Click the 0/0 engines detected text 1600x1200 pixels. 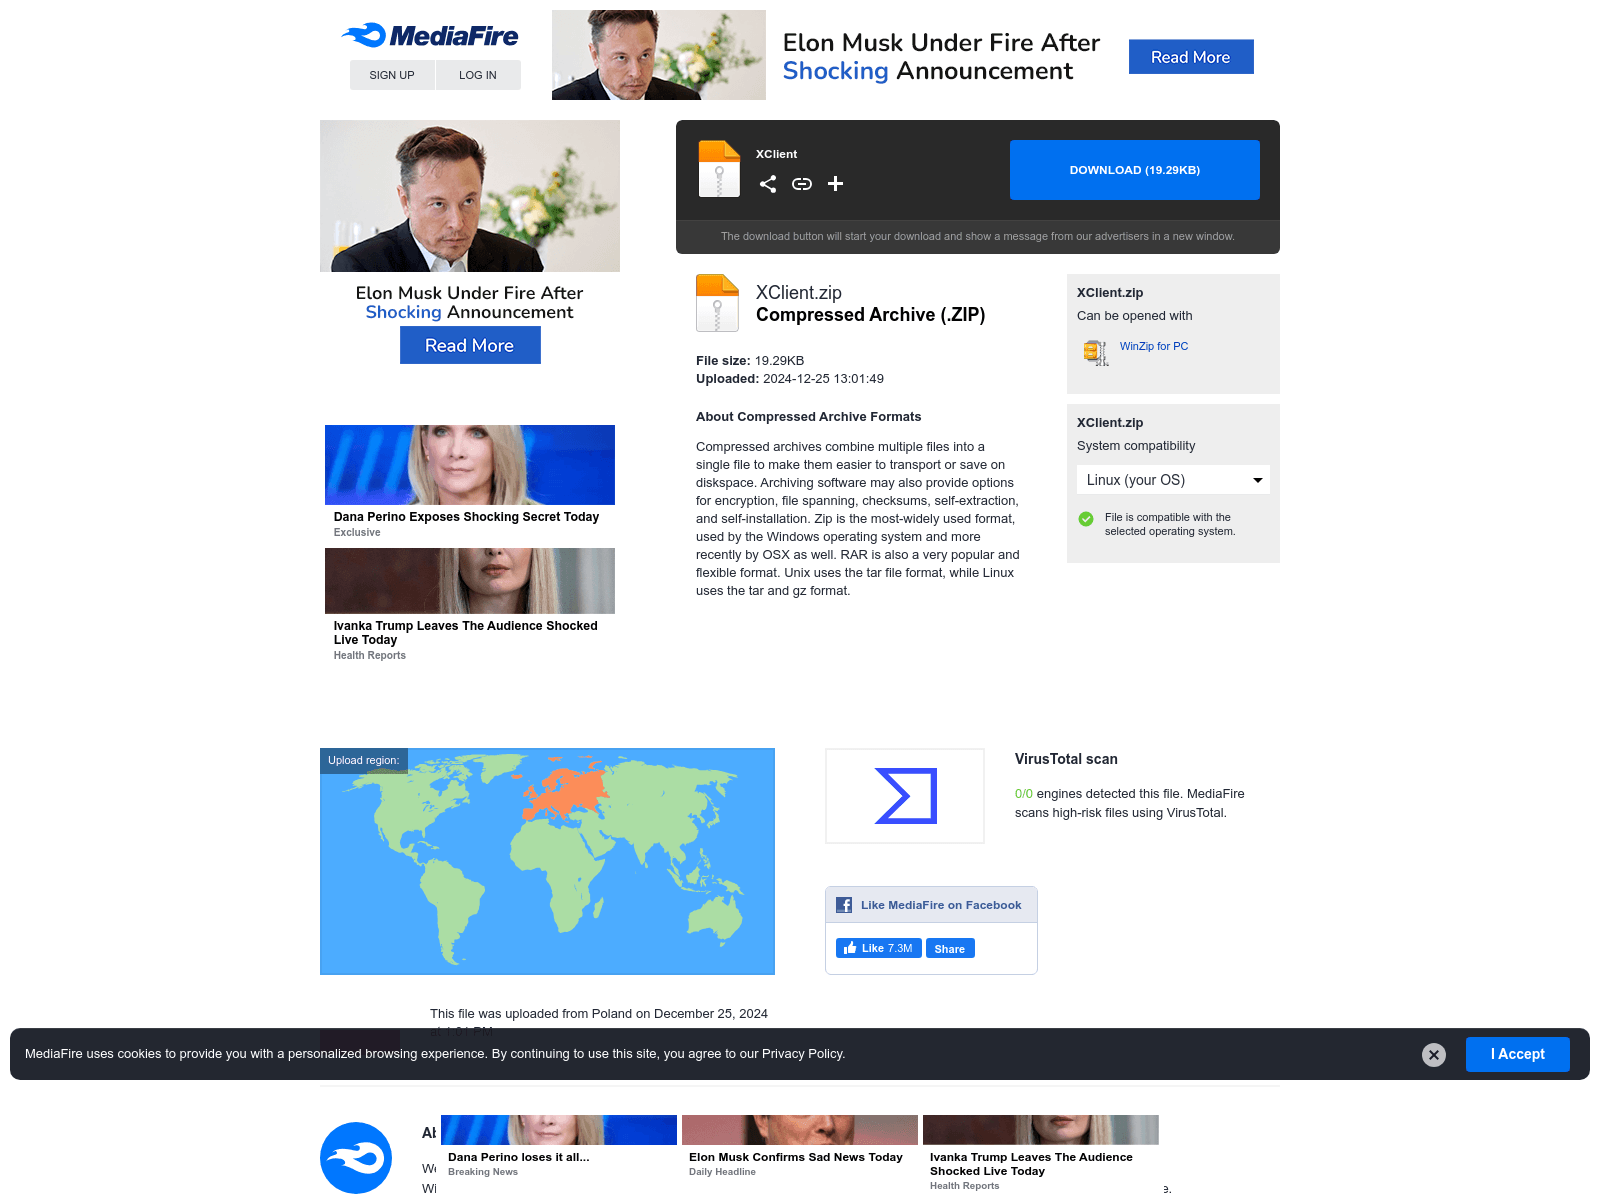[1130, 803]
